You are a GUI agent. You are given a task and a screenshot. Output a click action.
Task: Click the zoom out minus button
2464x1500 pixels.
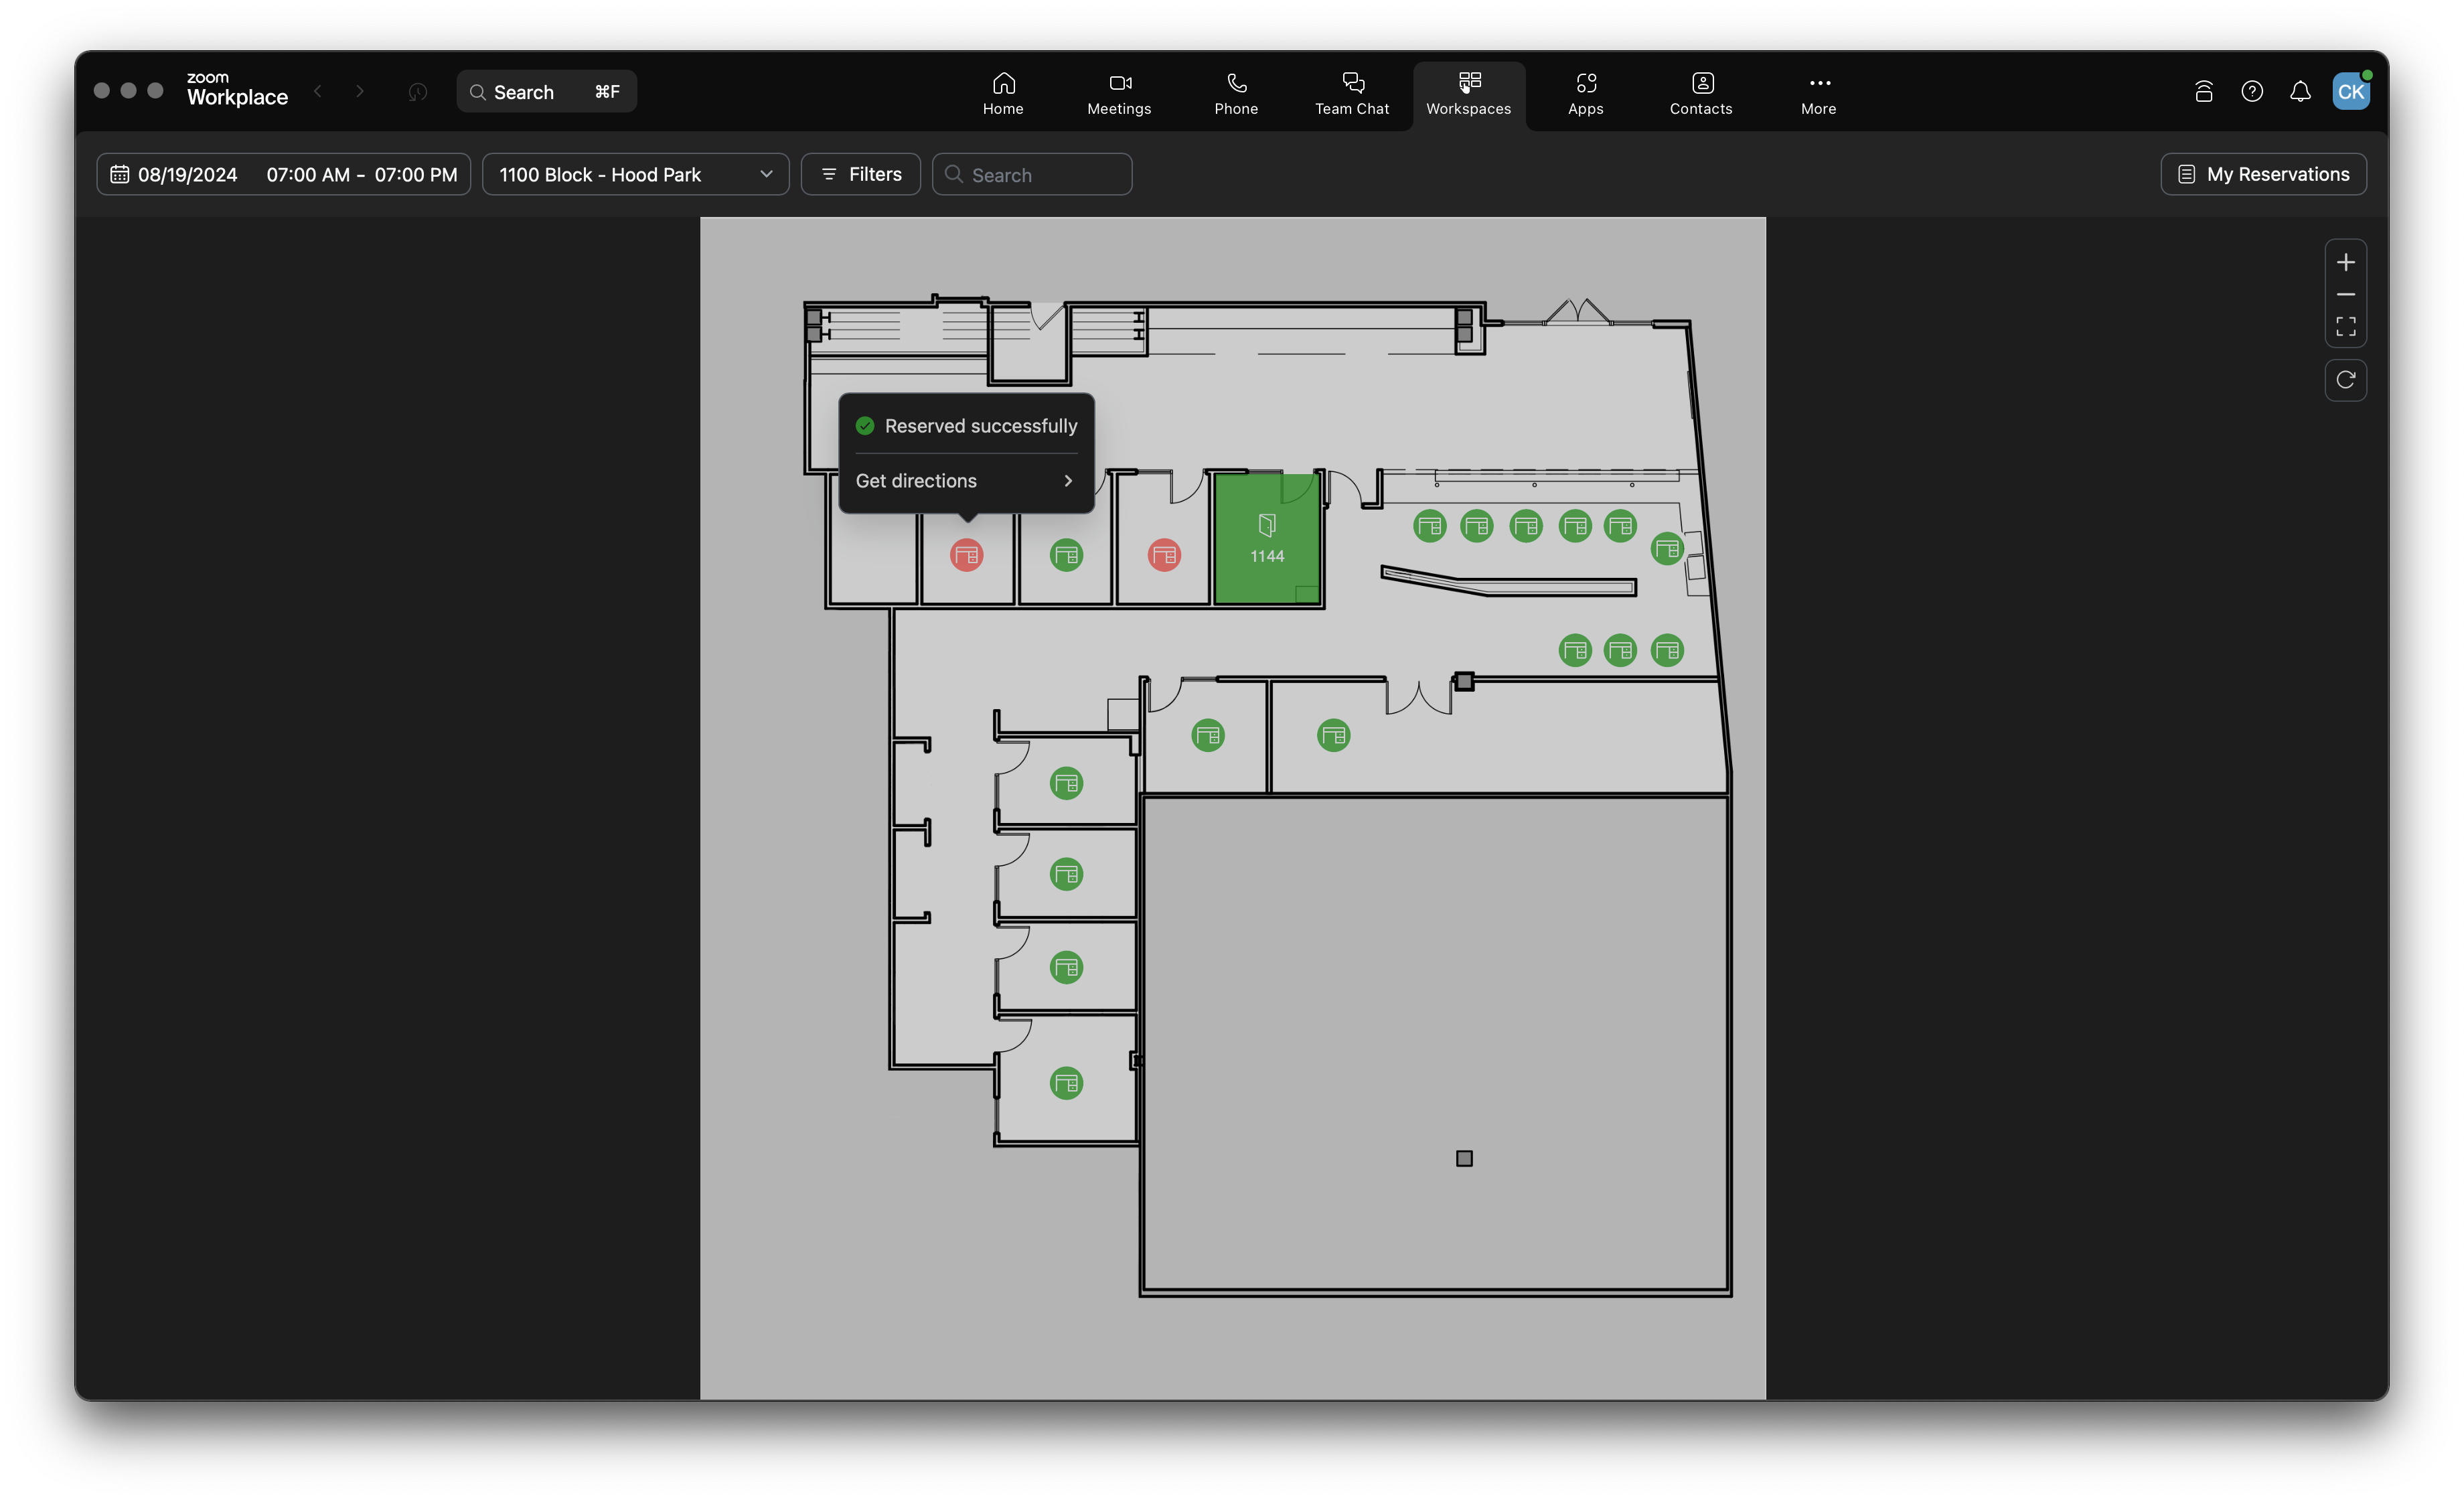pos(2345,295)
